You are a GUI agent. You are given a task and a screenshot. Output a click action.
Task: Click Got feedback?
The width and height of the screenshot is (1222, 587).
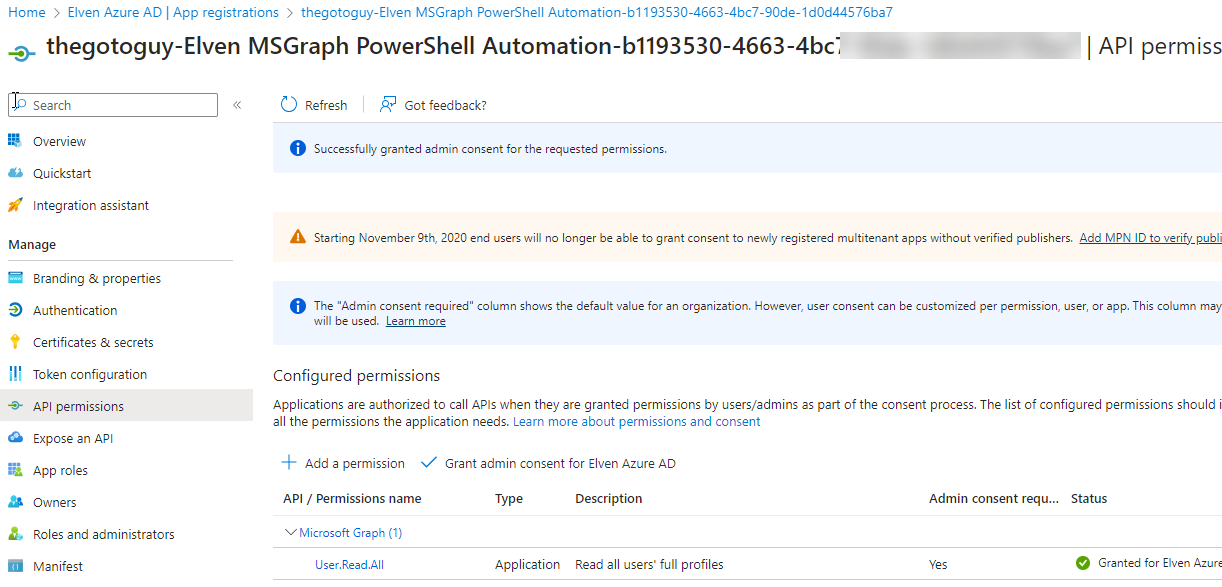tap(433, 105)
